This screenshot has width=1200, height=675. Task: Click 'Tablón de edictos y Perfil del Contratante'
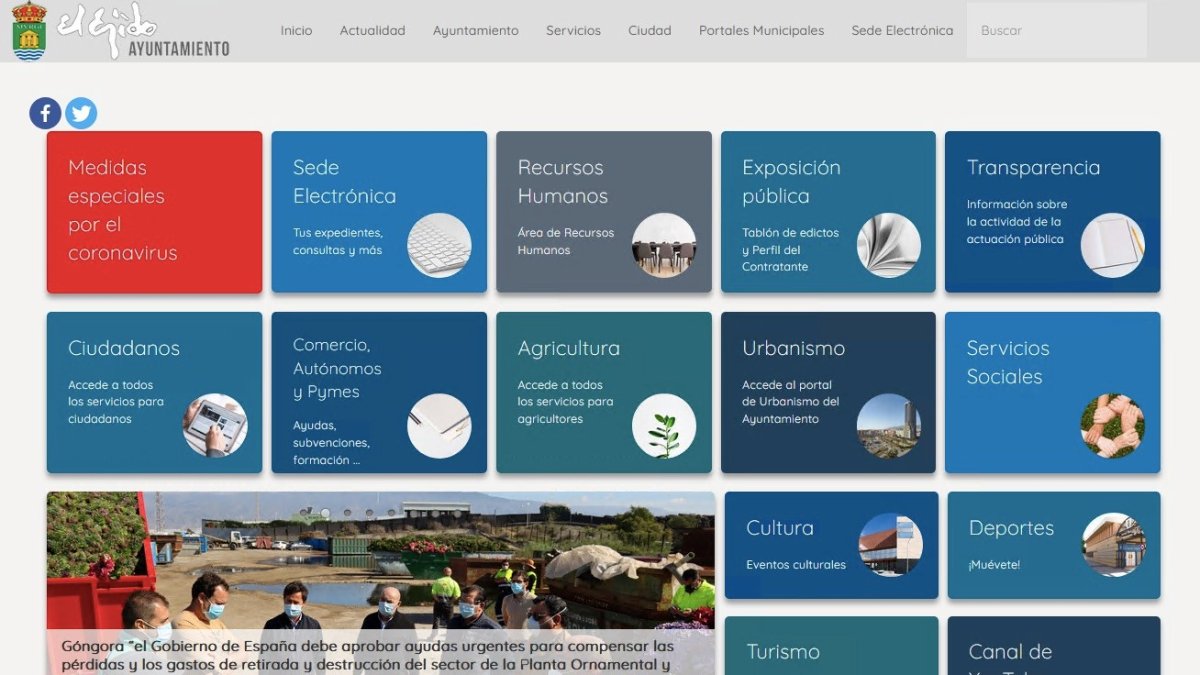(790, 250)
